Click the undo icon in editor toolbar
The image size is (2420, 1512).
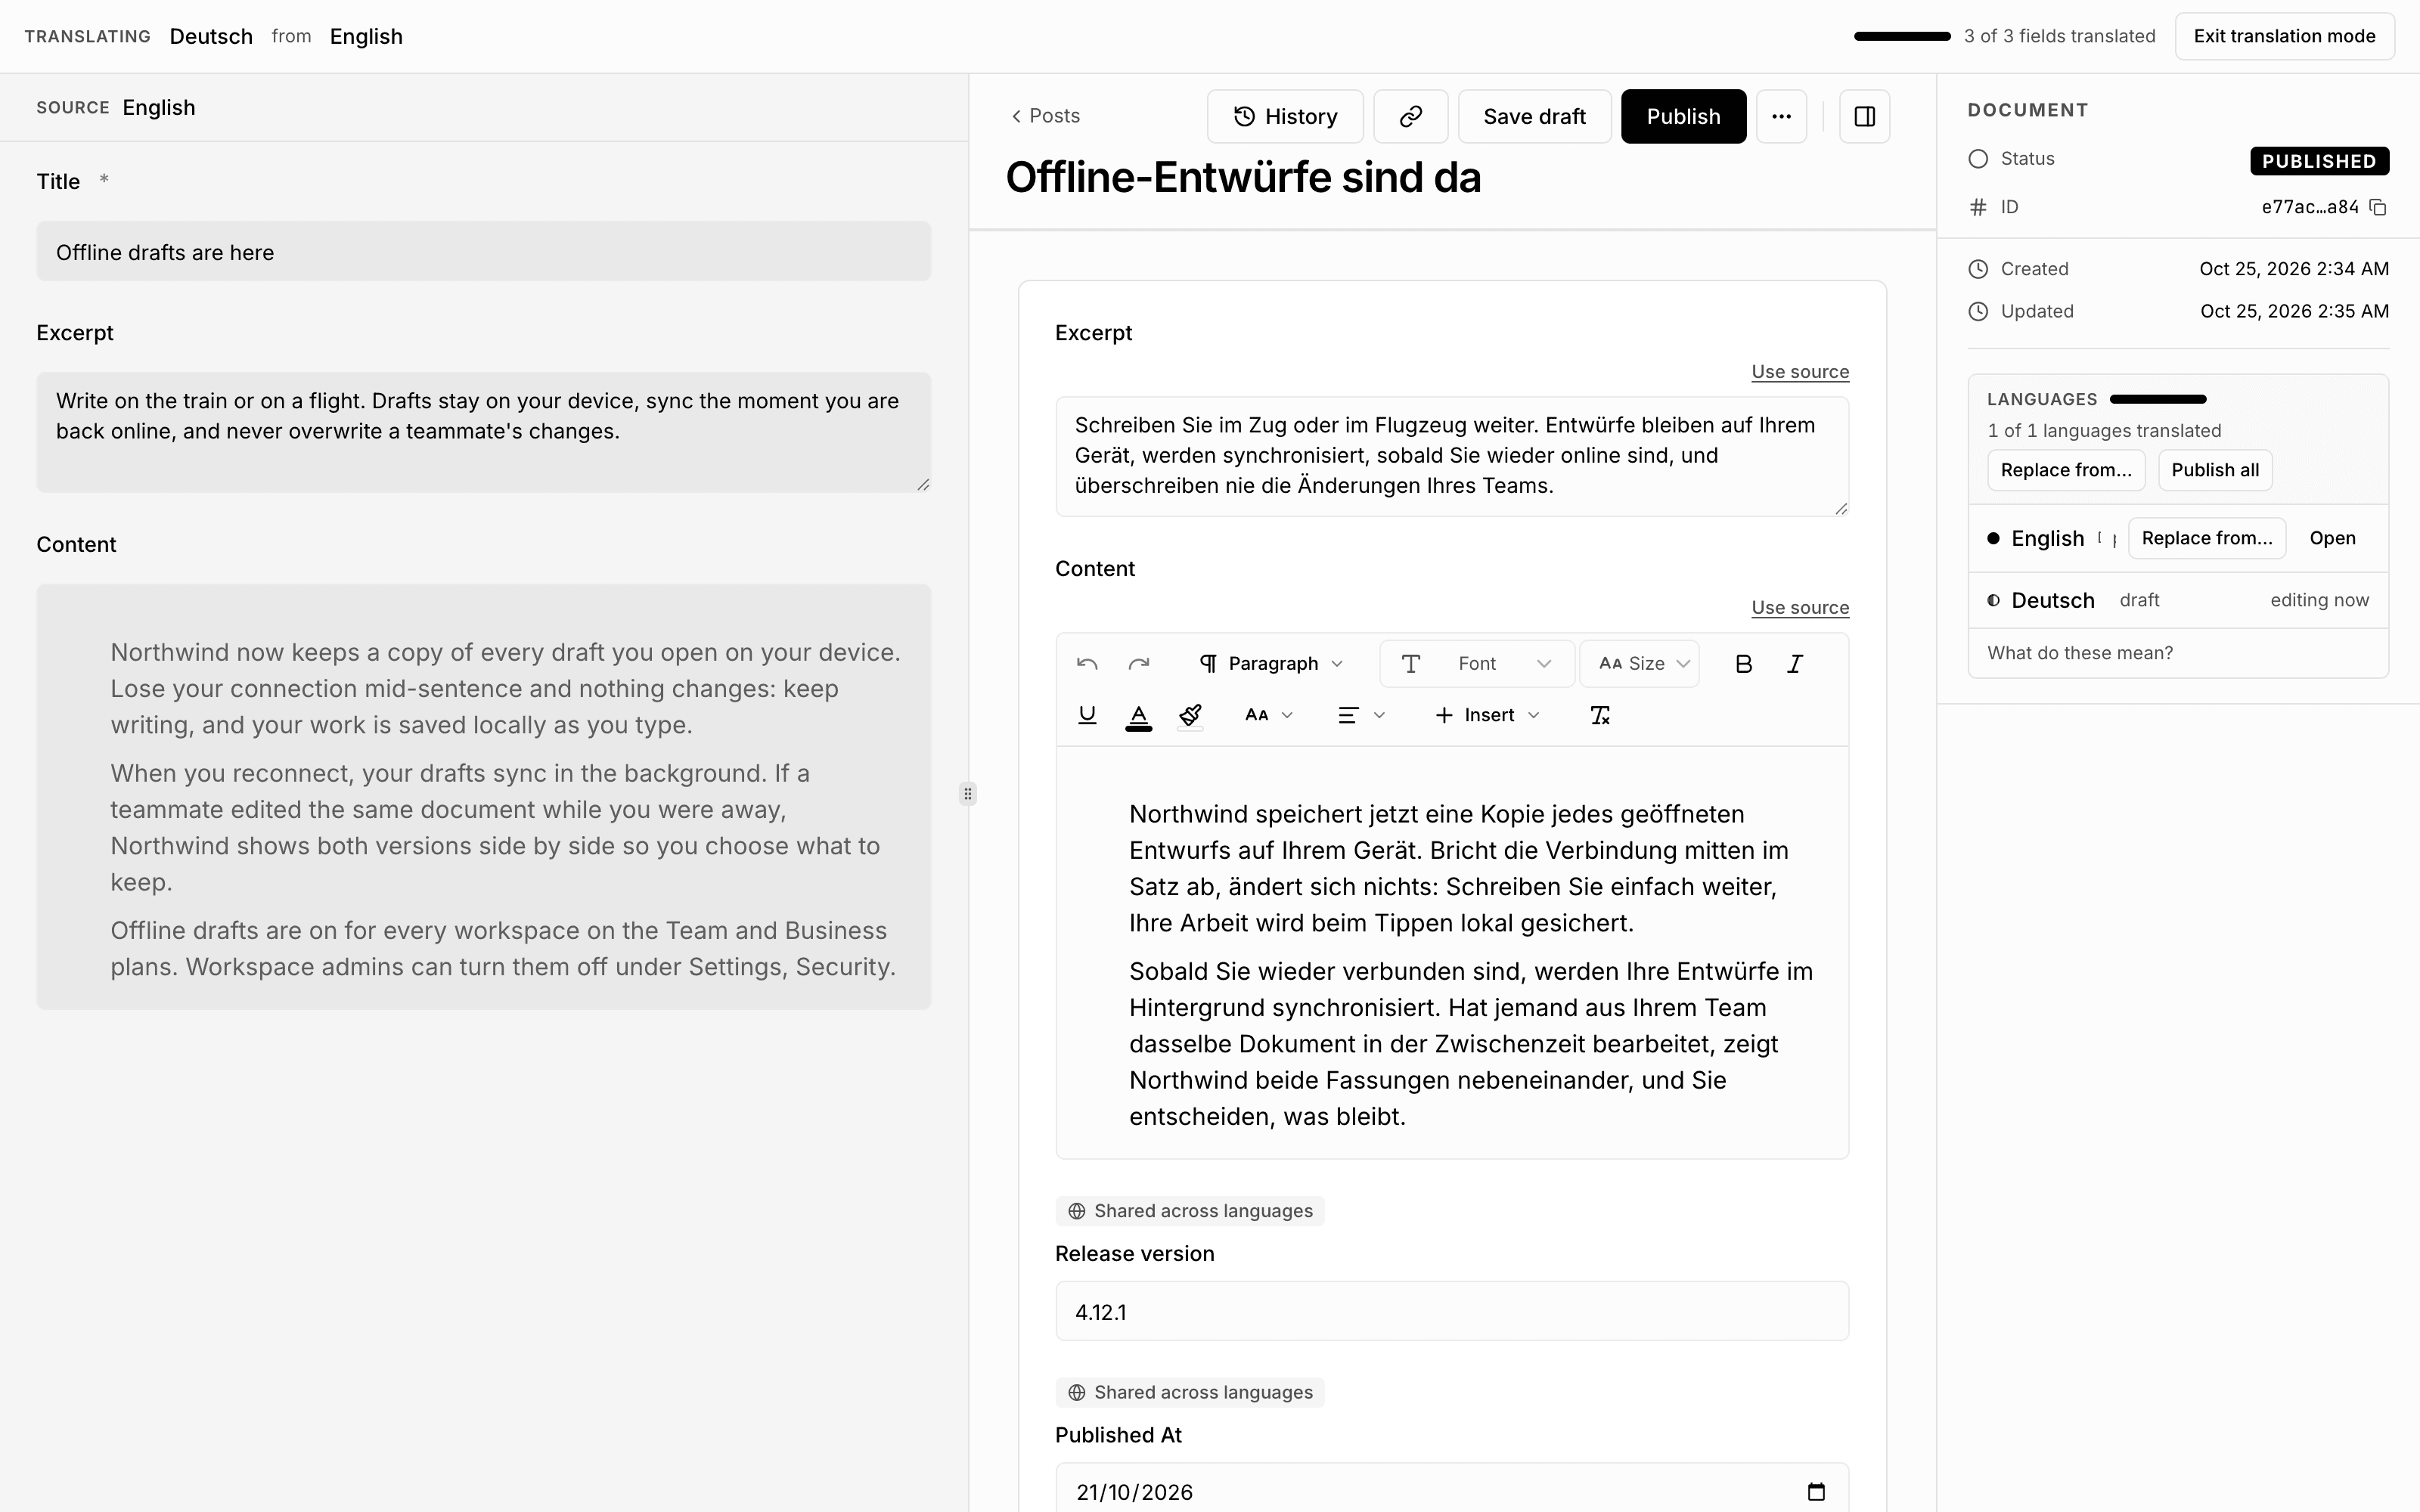[1087, 664]
